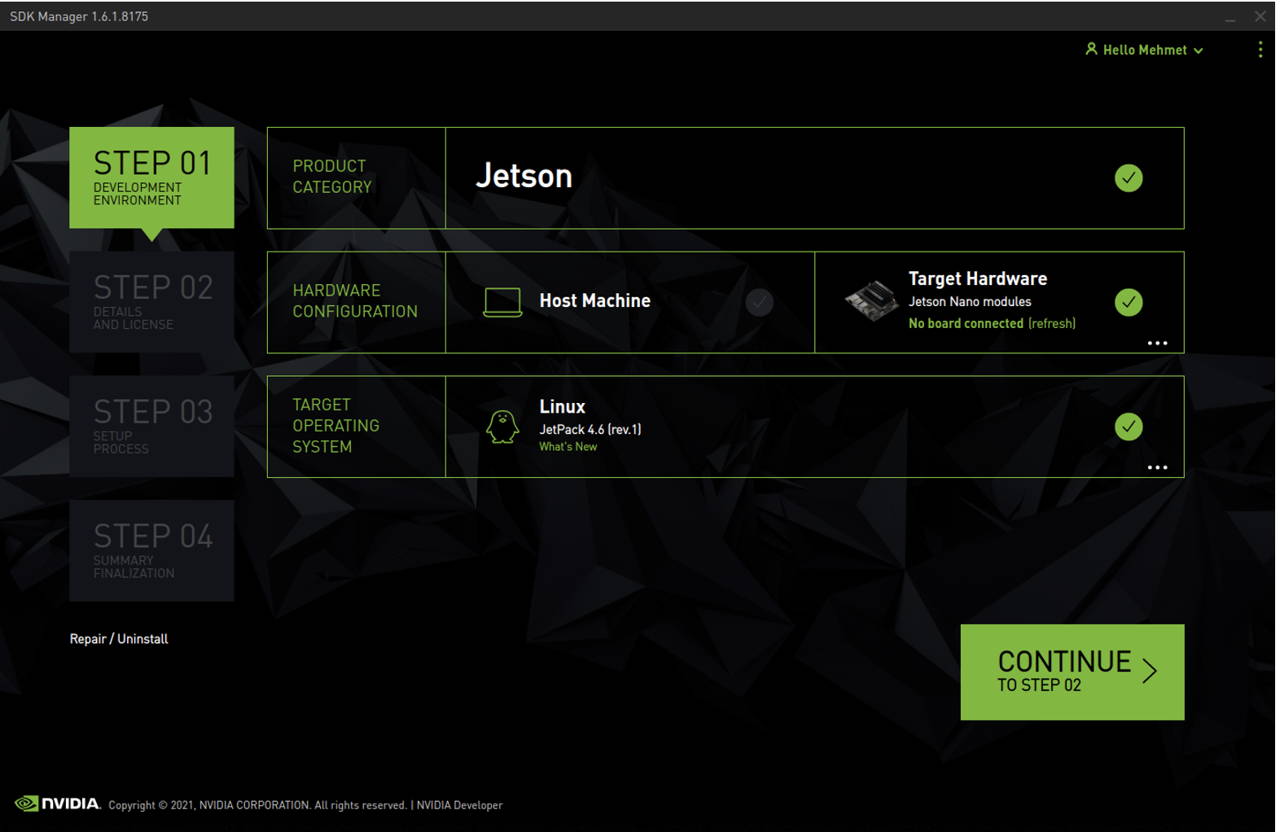The width and height of the screenshot is (1280, 832).
Task: Toggle the Host Machine checkmark
Action: [x=759, y=302]
